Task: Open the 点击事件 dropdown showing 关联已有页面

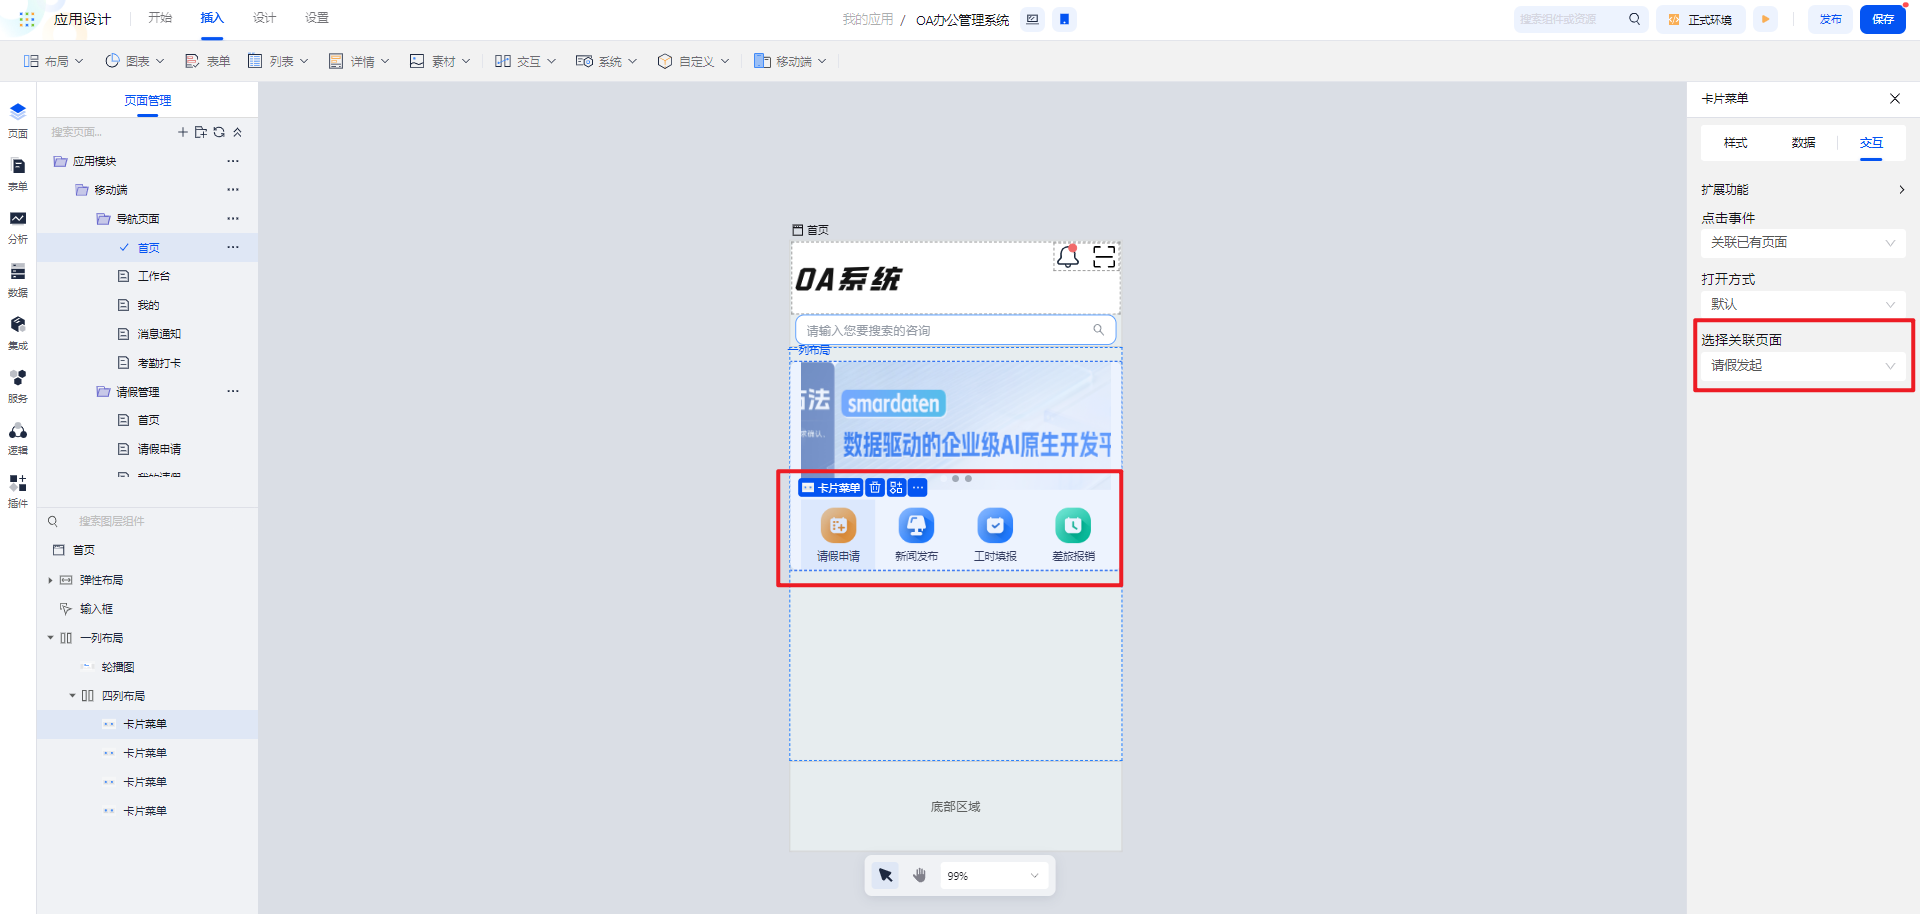Action: (1803, 243)
